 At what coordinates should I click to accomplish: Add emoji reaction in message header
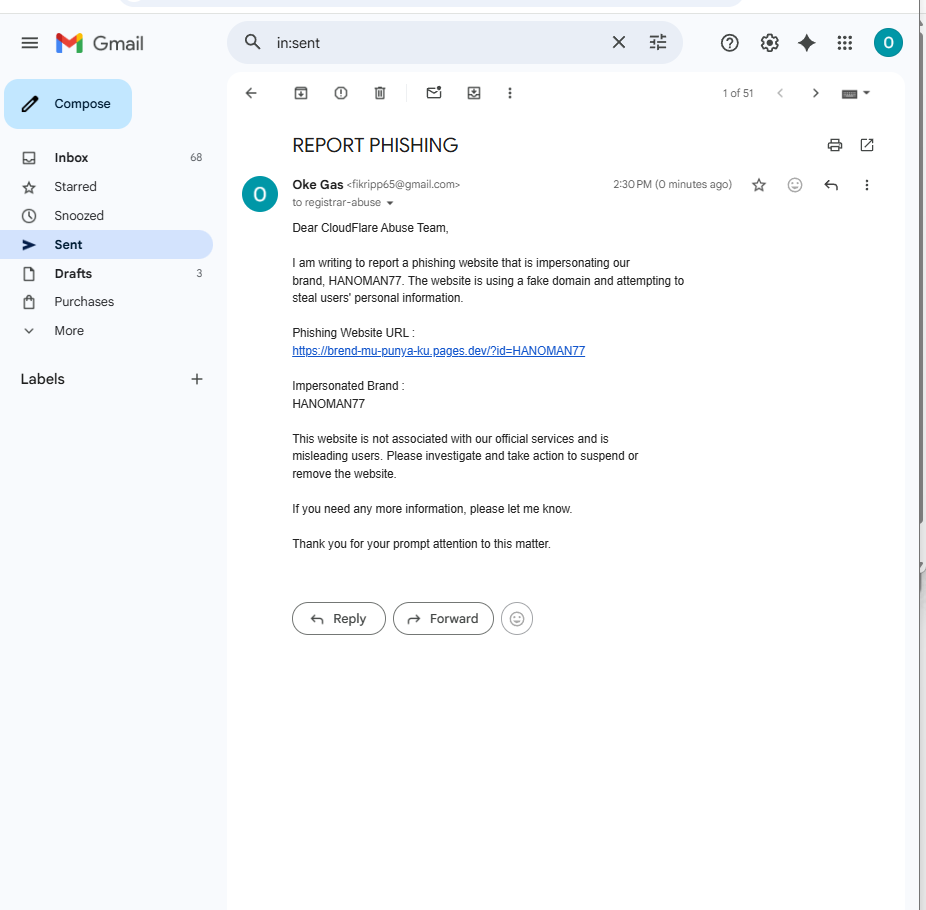tap(795, 185)
